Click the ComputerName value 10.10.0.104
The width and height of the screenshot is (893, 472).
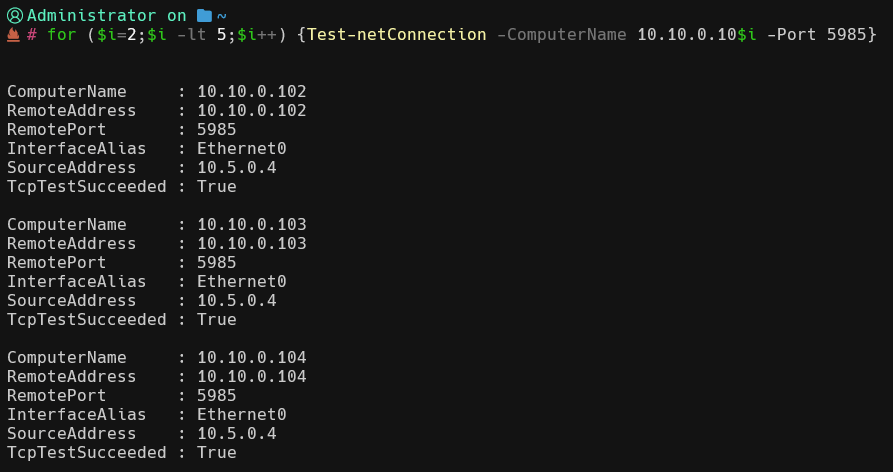251,358
